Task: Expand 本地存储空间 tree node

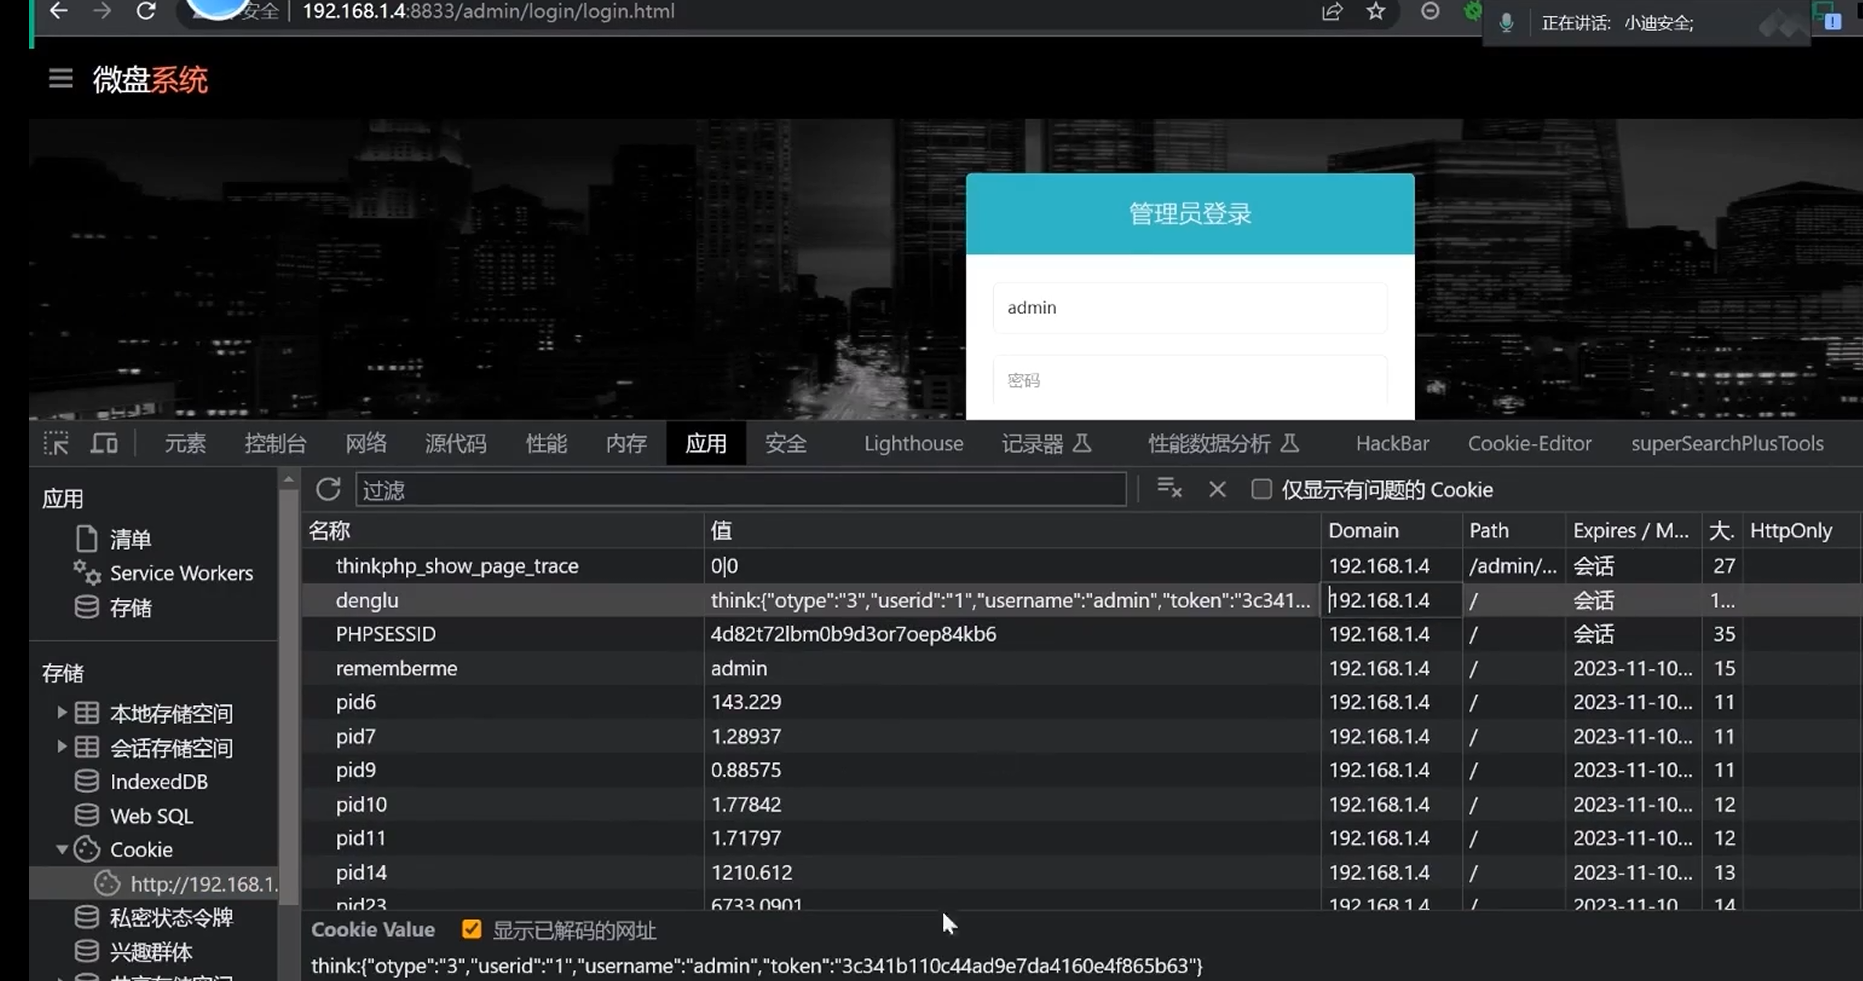Action: 61,712
